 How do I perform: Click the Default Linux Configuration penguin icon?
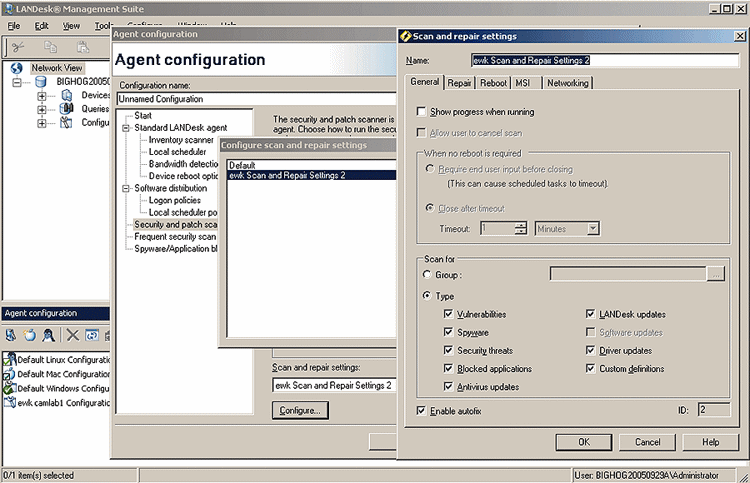coord(10,359)
